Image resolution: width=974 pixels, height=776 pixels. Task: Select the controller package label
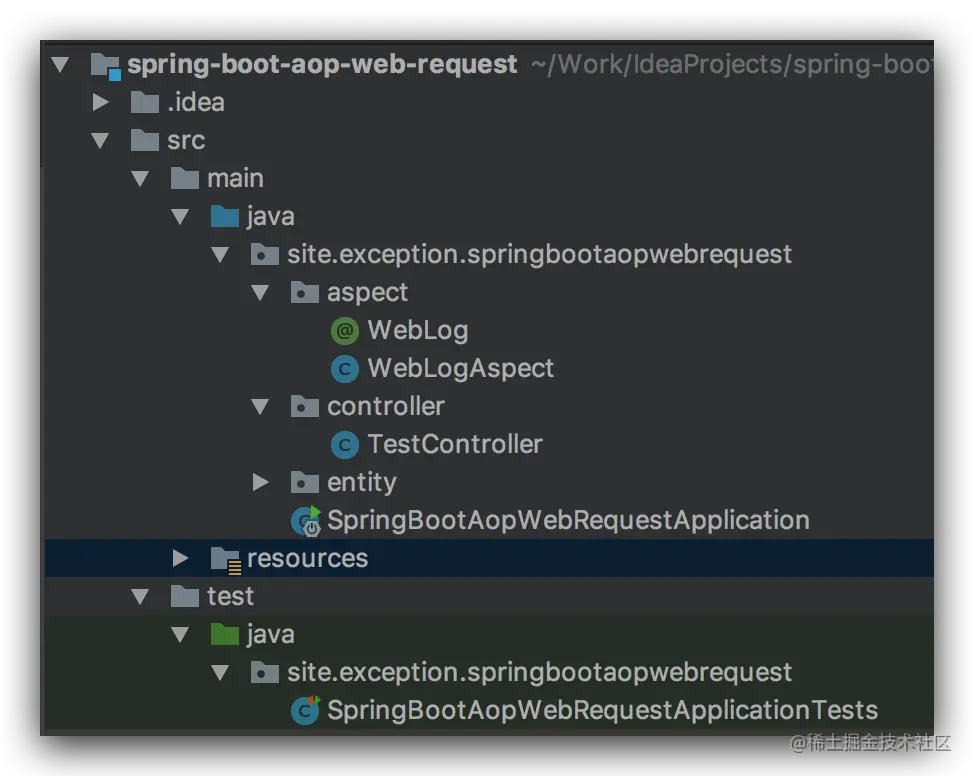(x=386, y=407)
